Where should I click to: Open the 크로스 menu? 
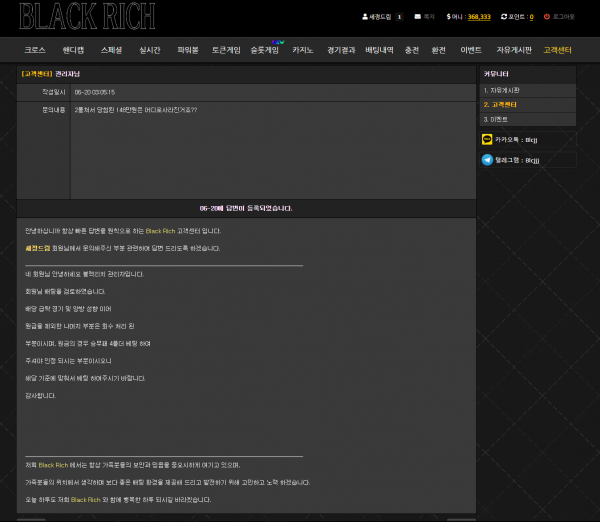point(35,49)
